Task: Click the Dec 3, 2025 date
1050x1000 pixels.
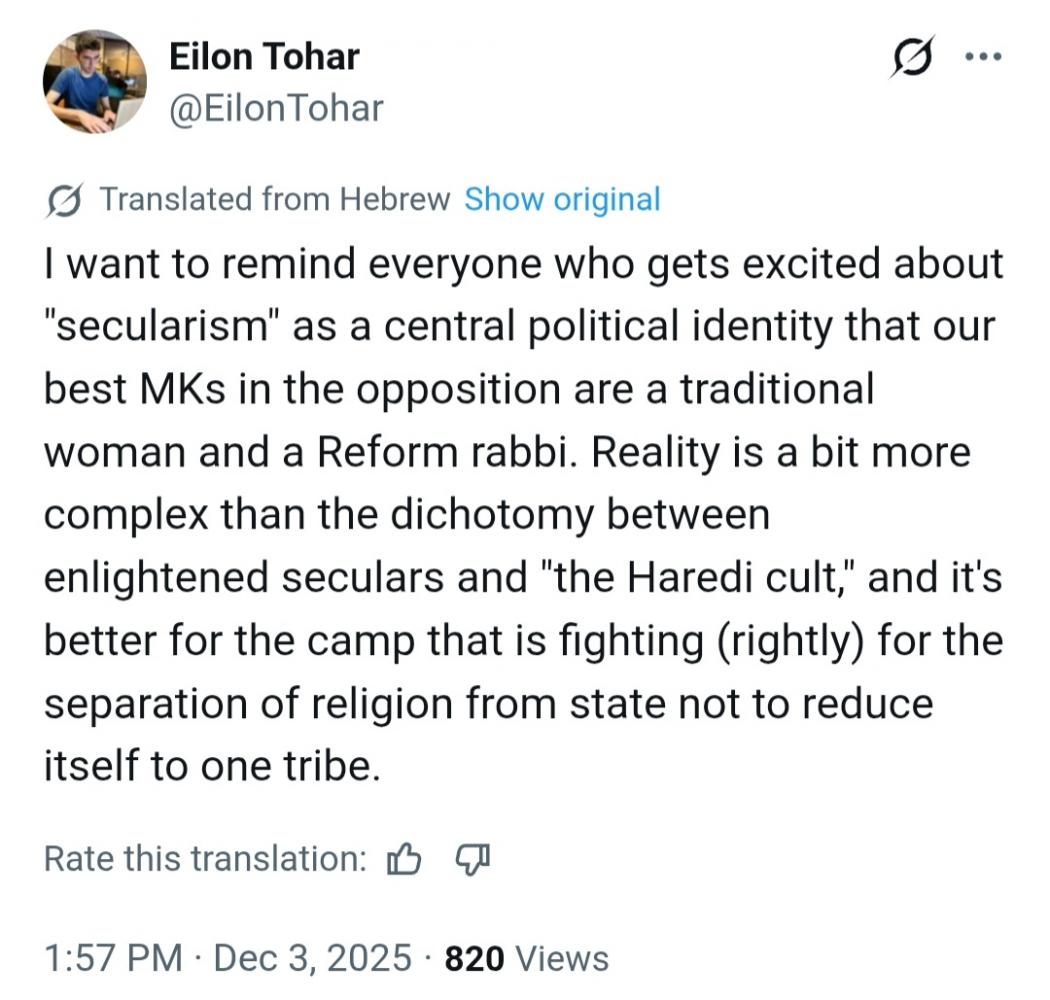Action: 313,958
